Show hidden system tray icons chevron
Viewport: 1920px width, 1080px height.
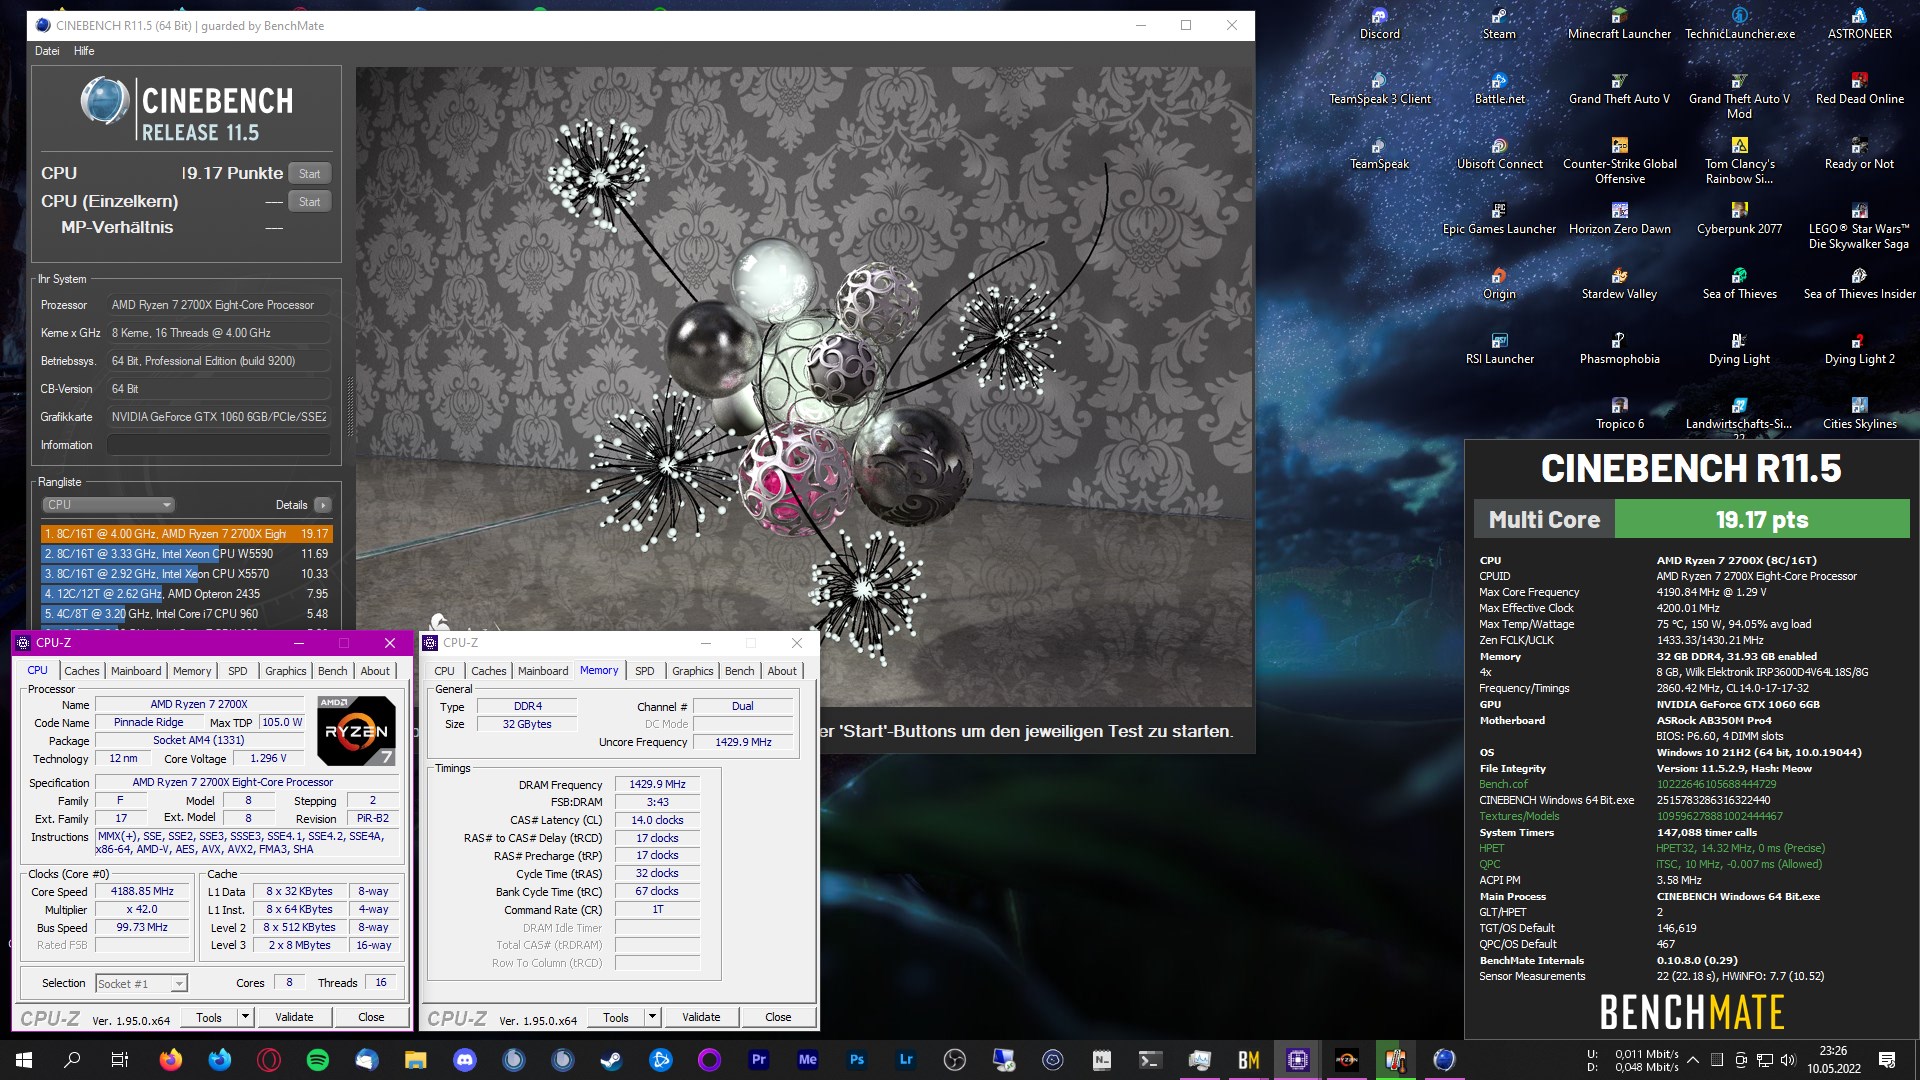[1692, 1060]
